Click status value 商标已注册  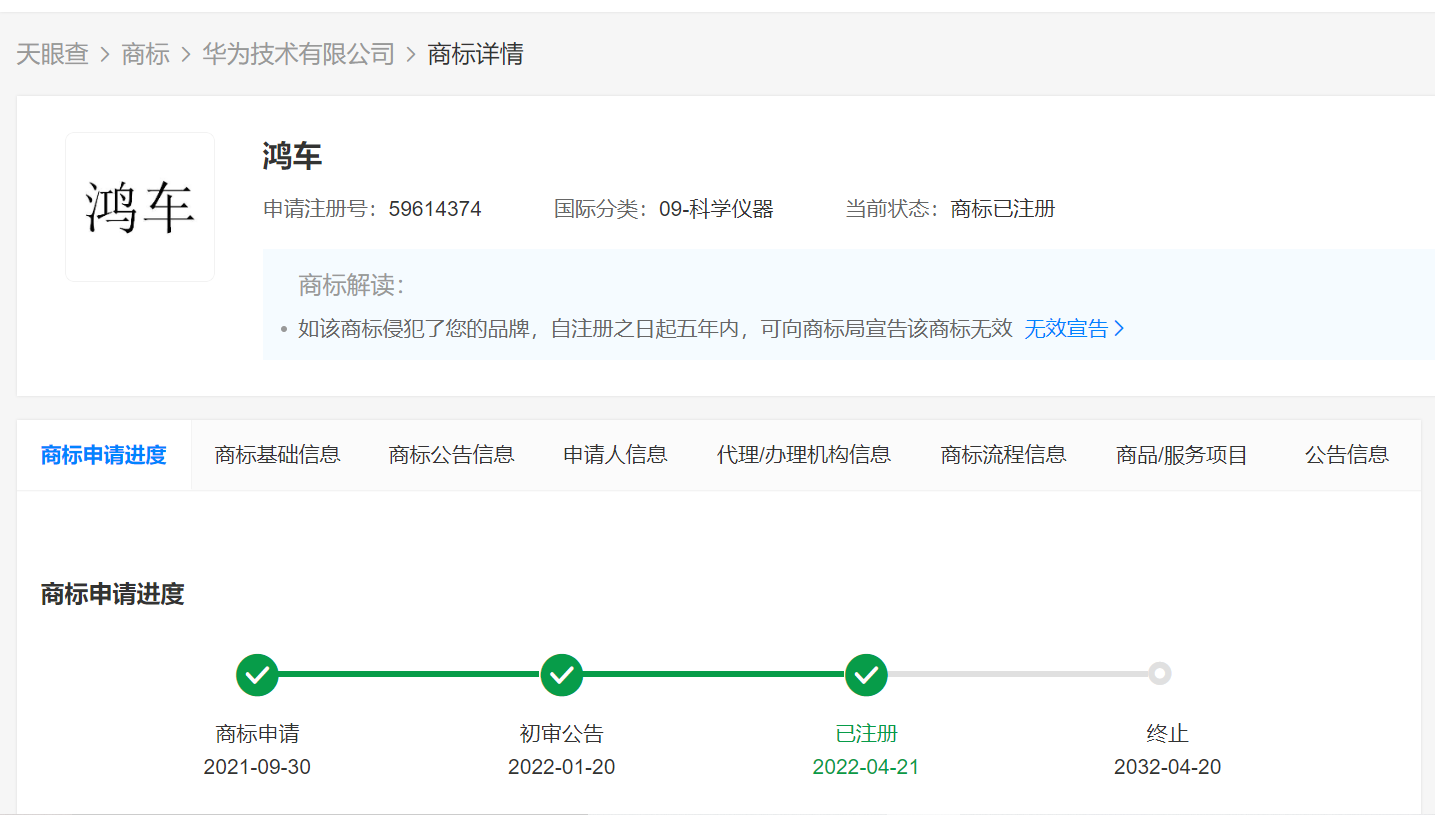[1003, 209]
